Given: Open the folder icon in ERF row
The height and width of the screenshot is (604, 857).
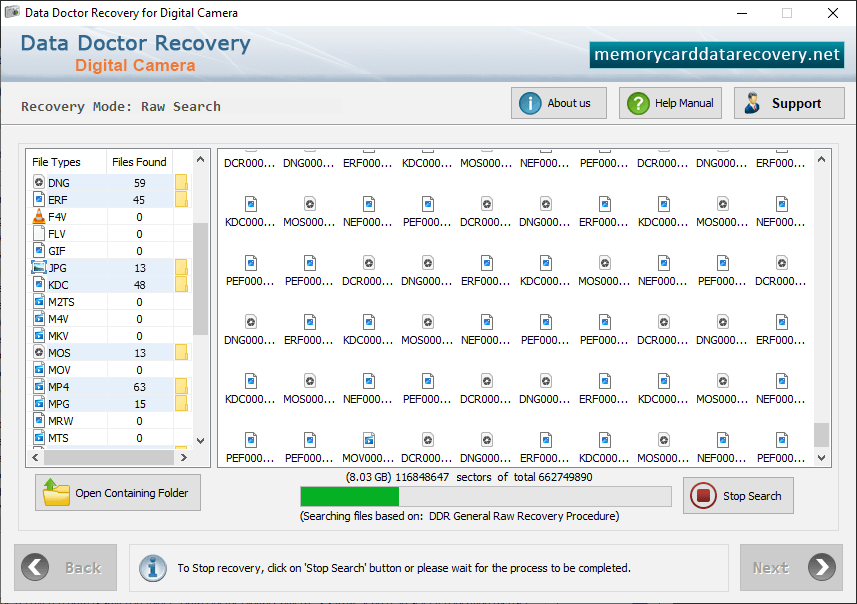Looking at the screenshot, I should click(x=181, y=199).
